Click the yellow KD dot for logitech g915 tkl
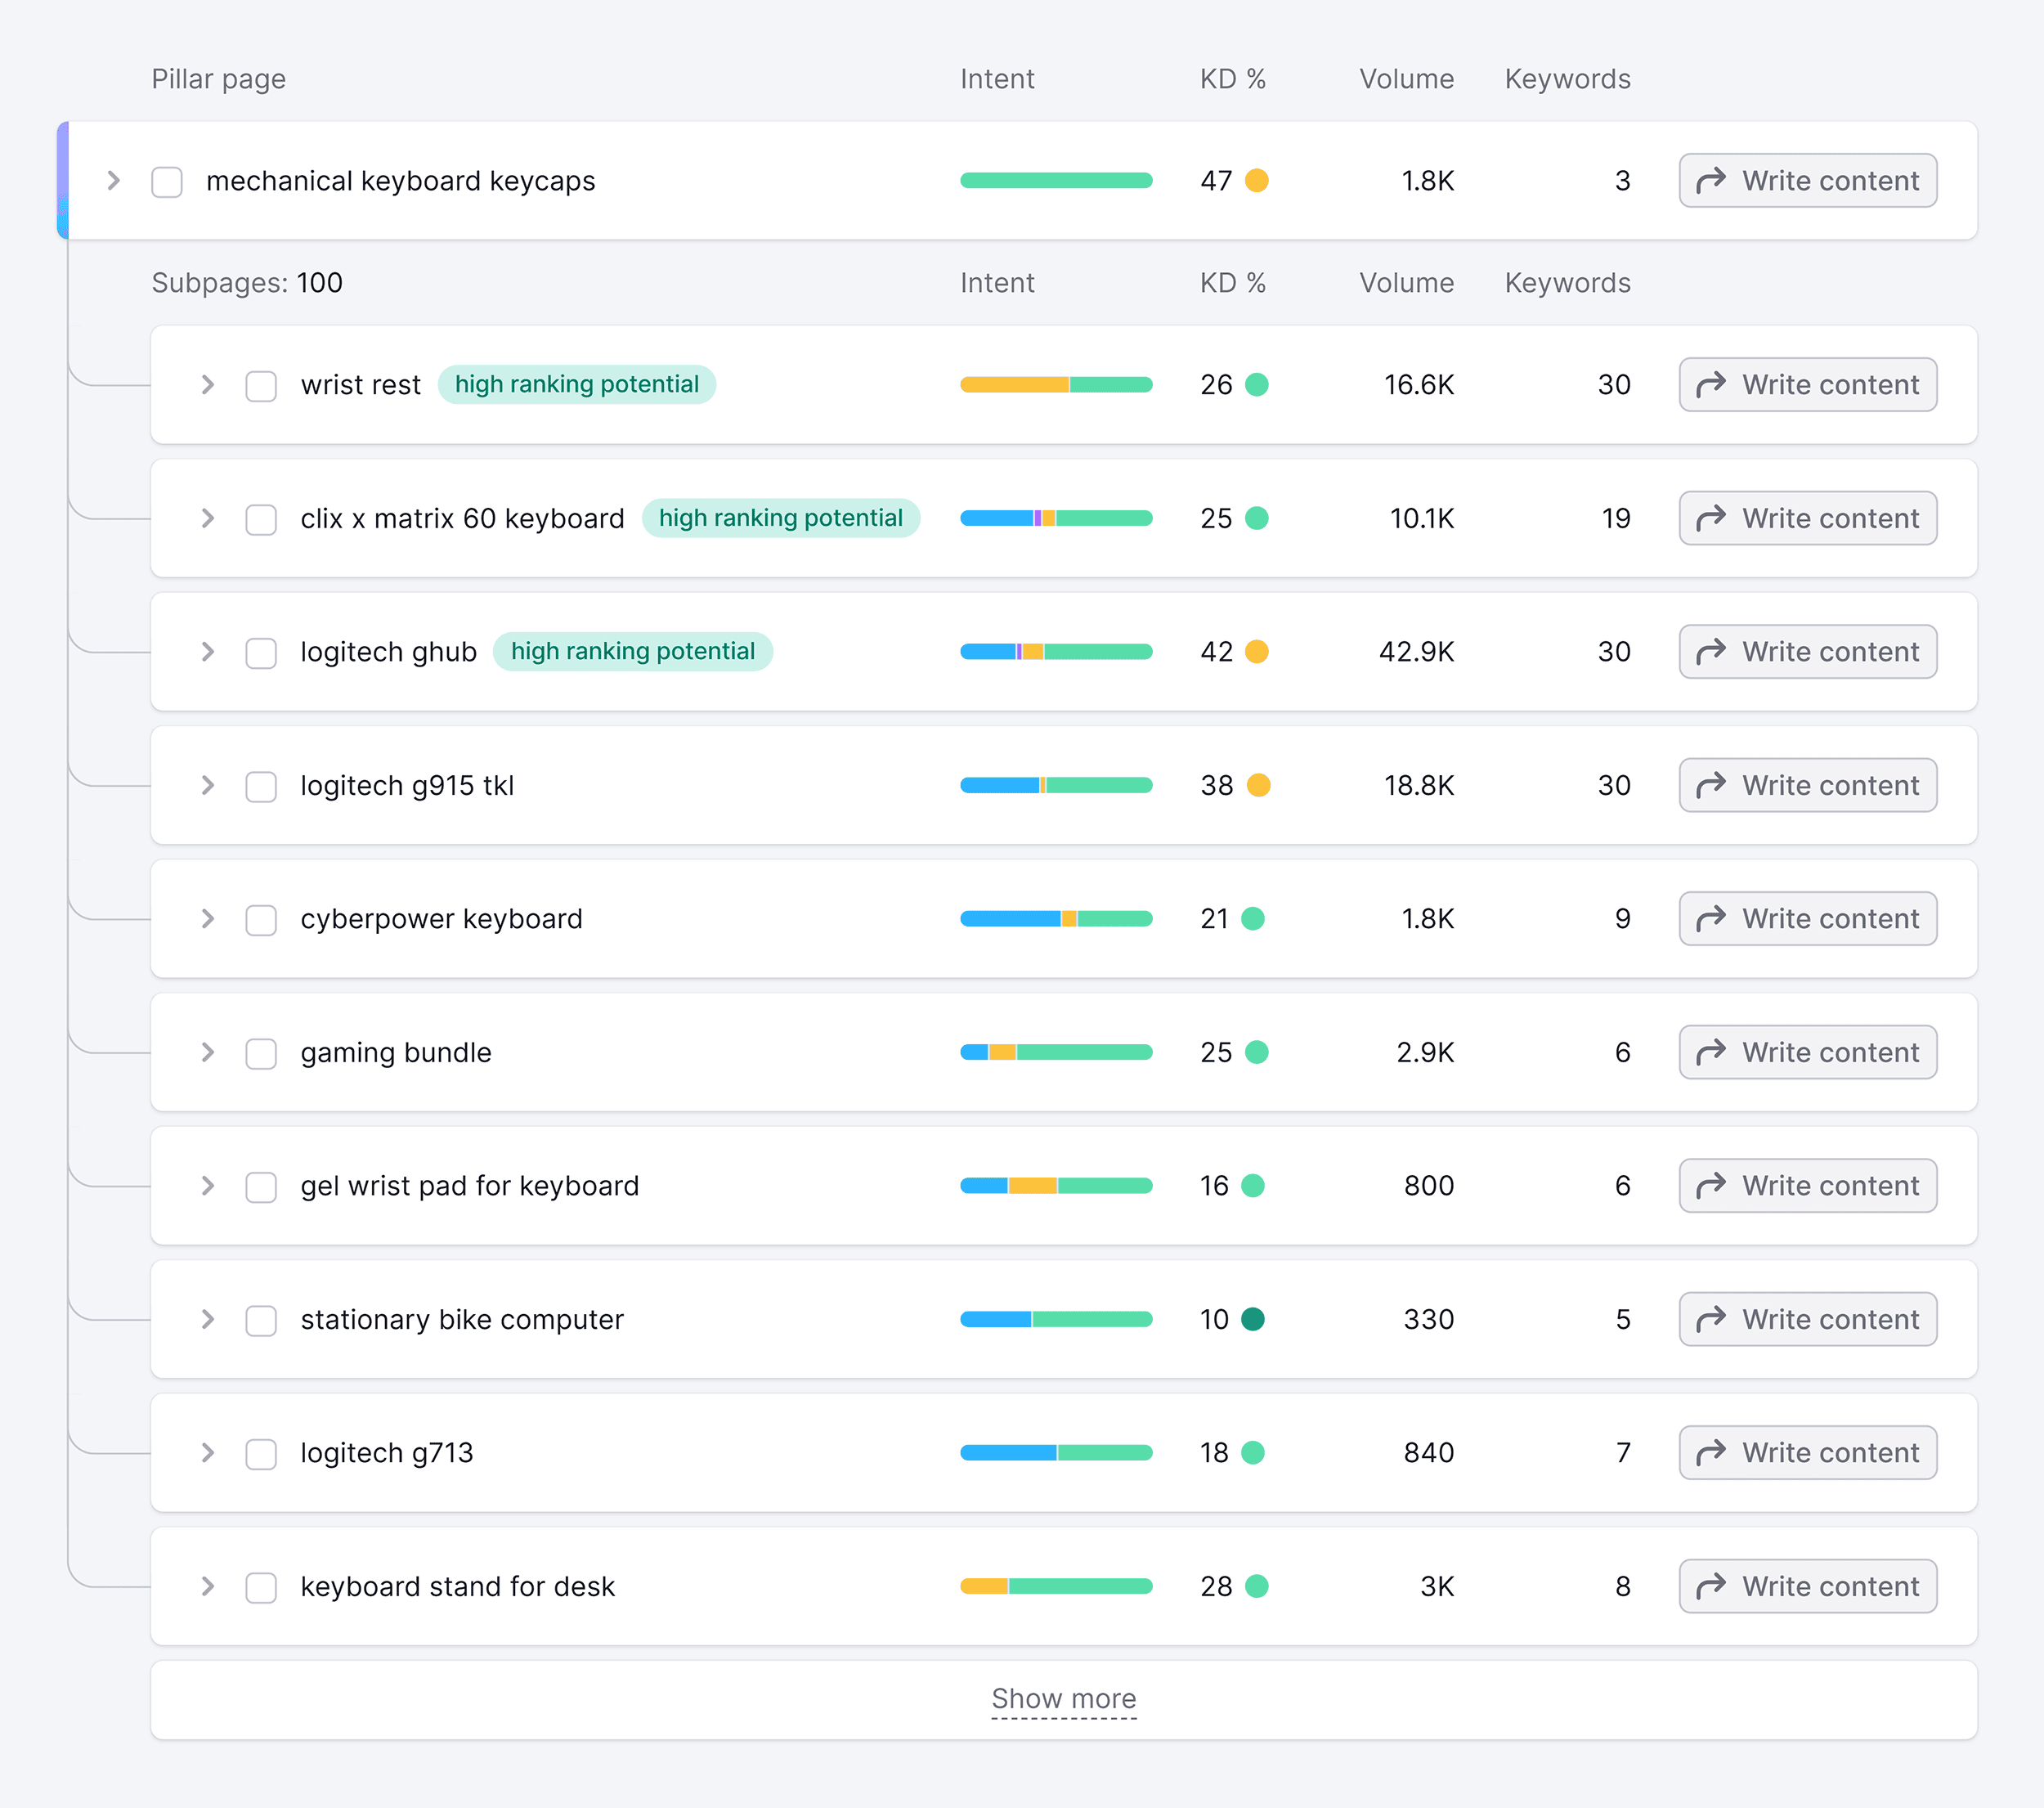Viewport: 2044px width, 1808px height. [1259, 785]
